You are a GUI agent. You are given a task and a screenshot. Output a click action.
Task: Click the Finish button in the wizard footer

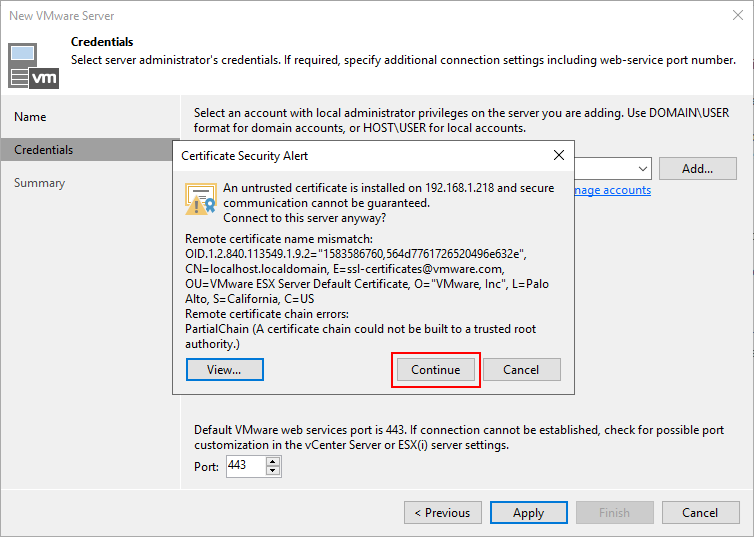point(614,512)
